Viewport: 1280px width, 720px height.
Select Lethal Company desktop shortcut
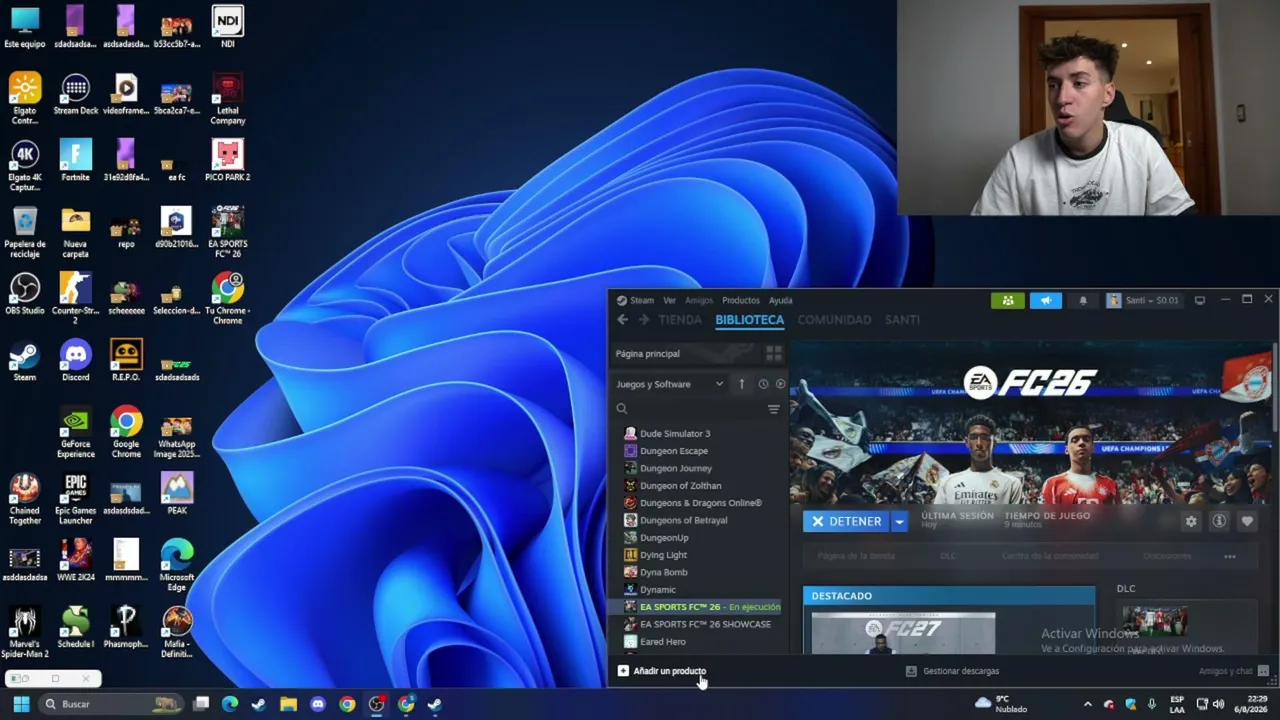227,99
